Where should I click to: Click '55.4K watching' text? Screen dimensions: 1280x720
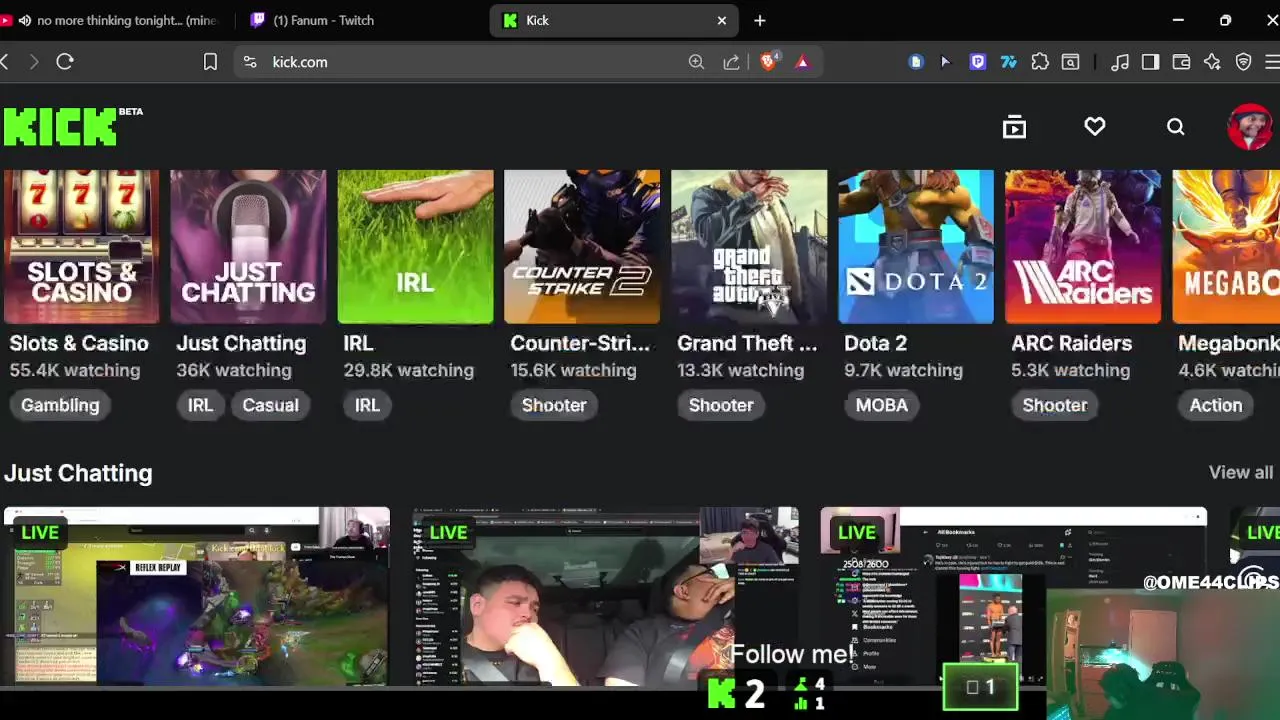pos(75,370)
